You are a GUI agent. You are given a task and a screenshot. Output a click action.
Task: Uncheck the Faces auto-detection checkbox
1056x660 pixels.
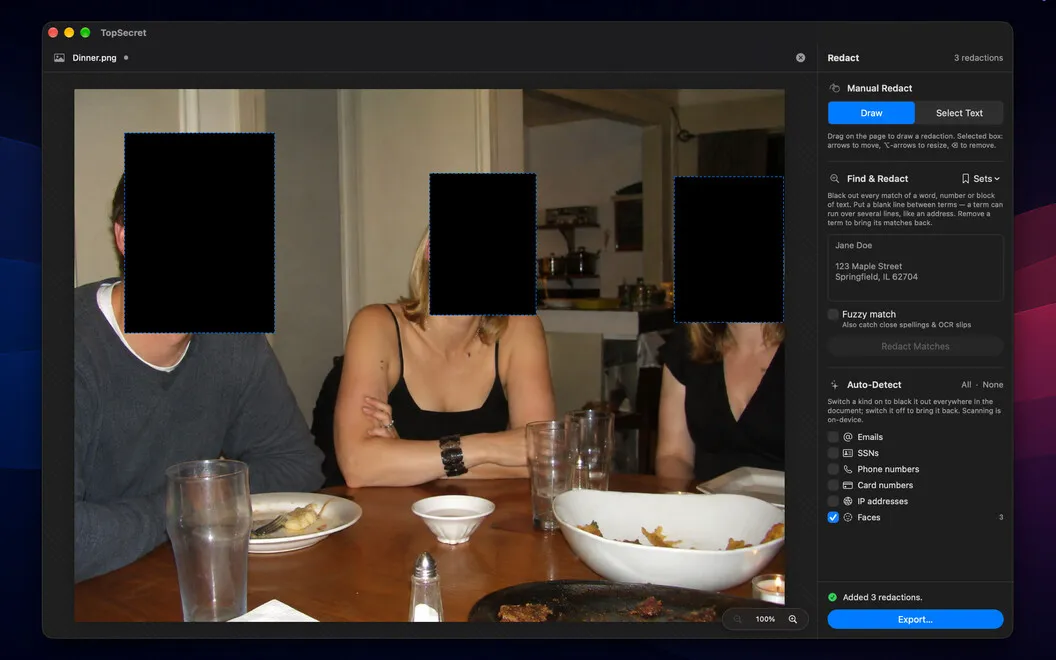click(833, 517)
